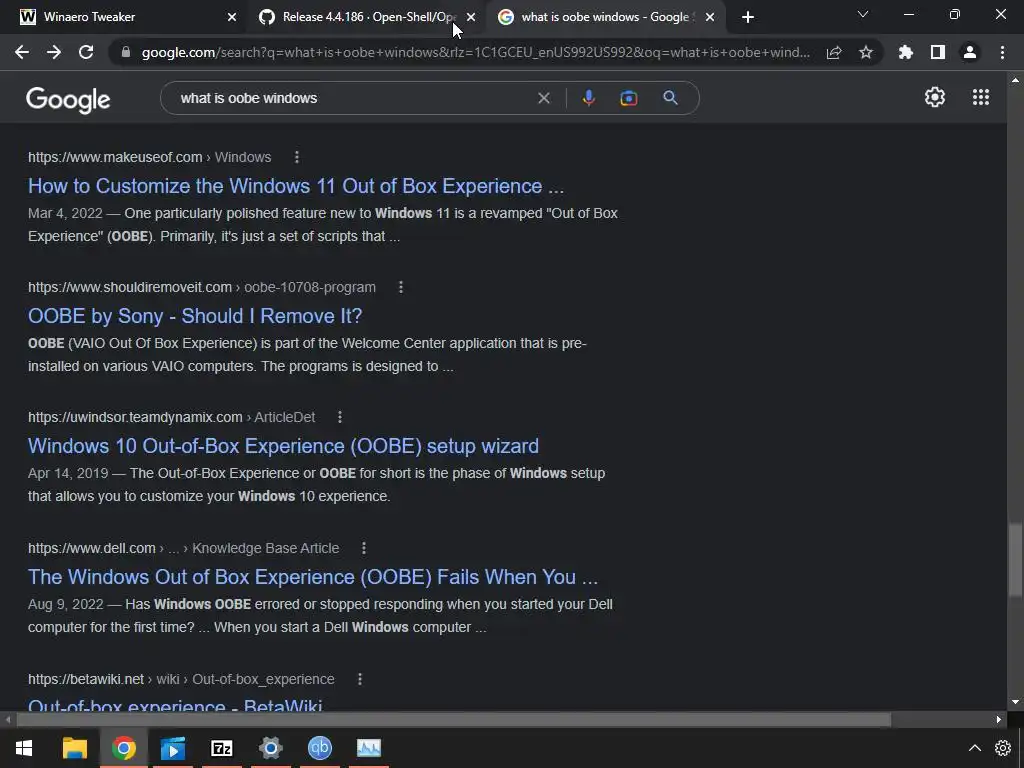Click the makeuseof.com result URL
The image size is (1024, 768).
(115, 157)
